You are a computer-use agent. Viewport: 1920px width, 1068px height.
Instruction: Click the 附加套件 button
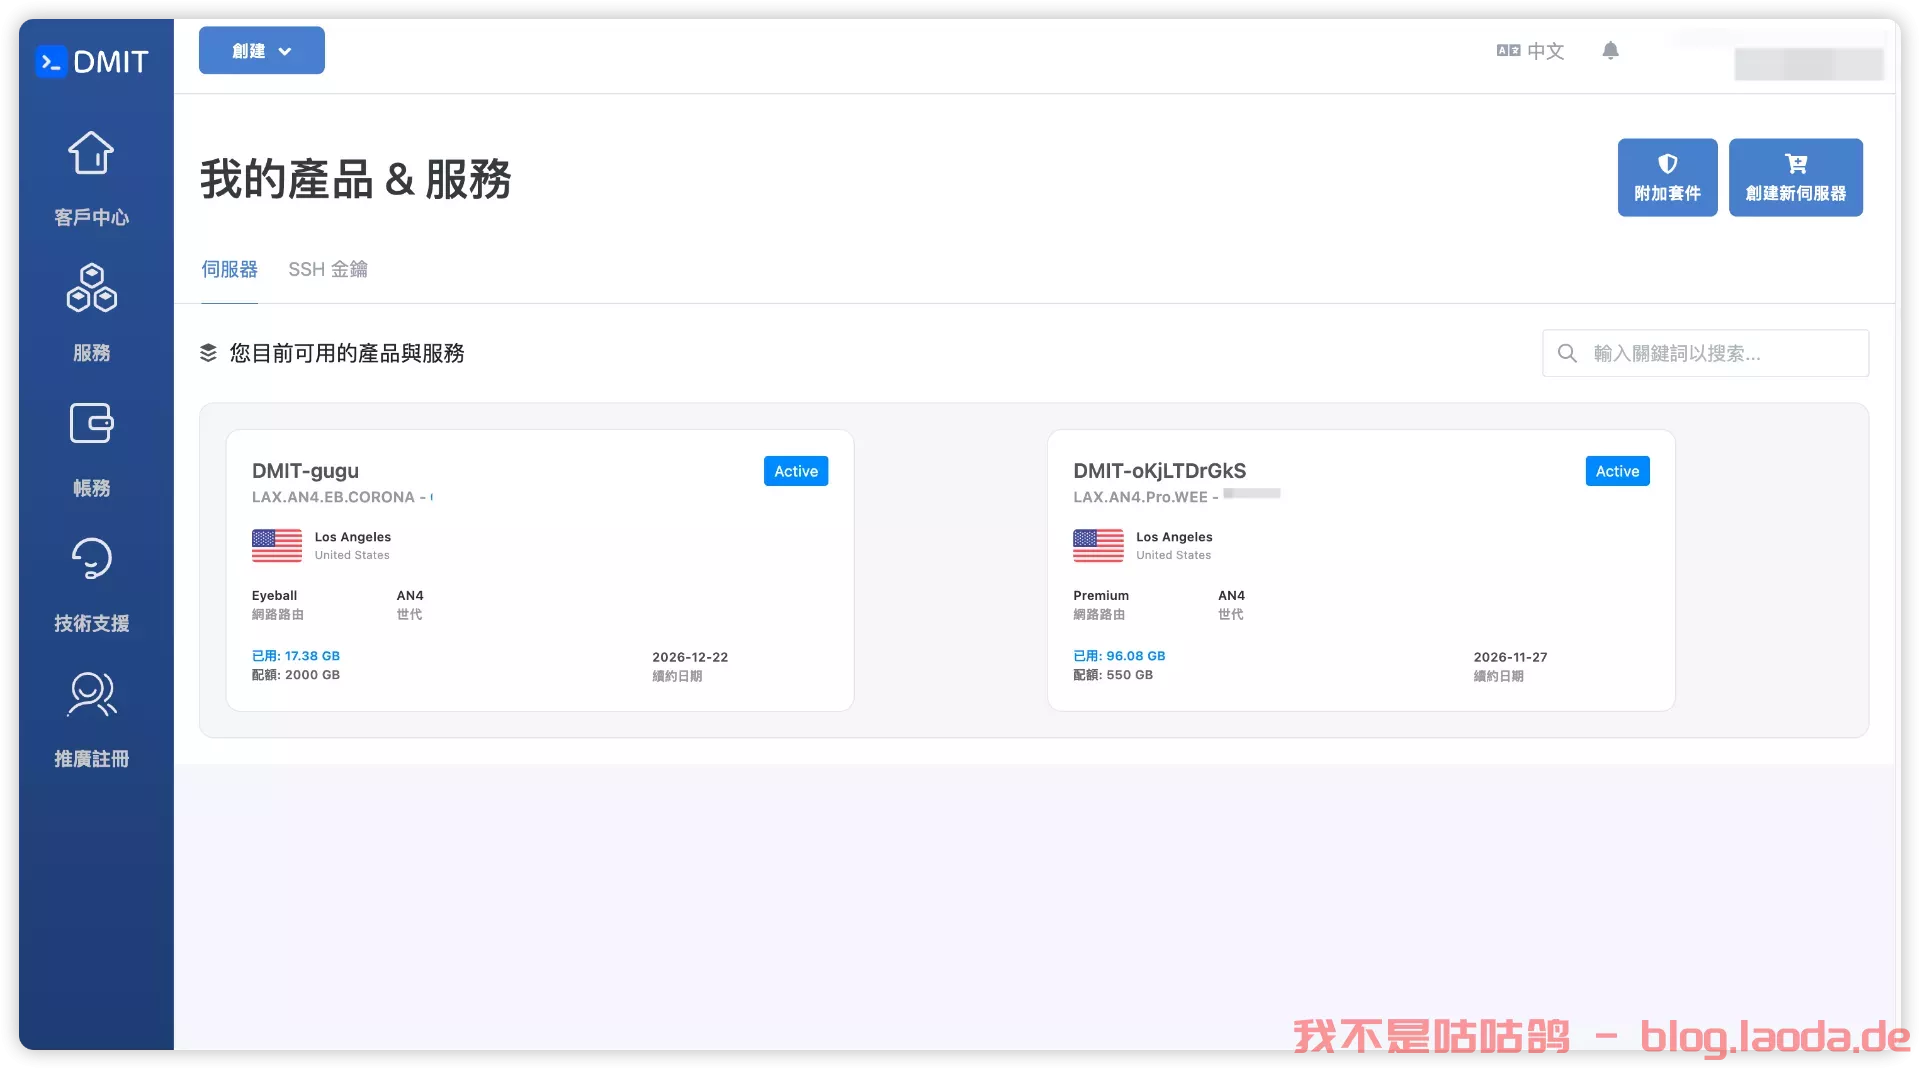[x=1666, y=177]
